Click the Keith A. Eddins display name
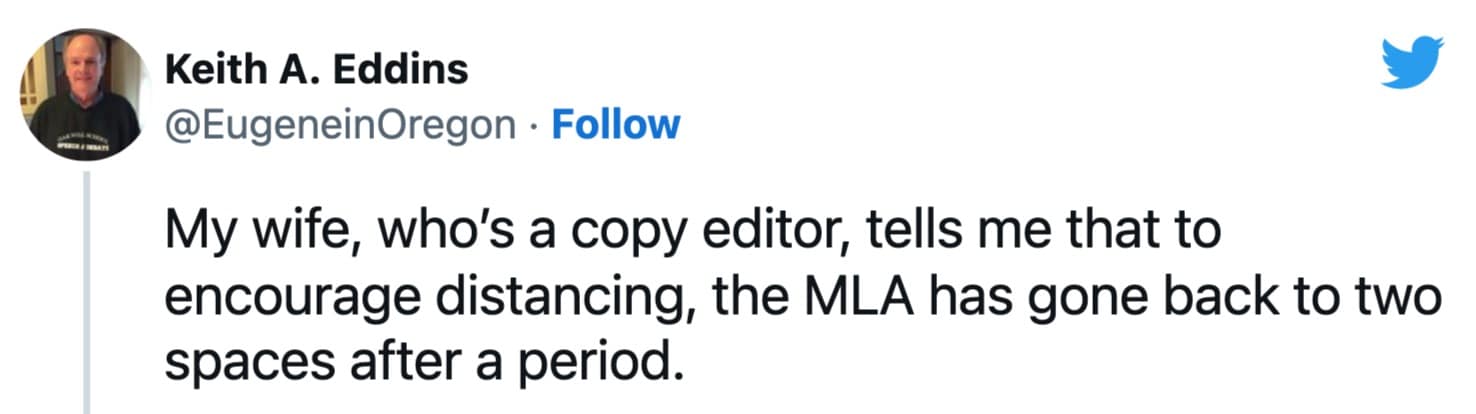Image resolution: width=1476 pixels, height=414 pixels. point(316,69)
